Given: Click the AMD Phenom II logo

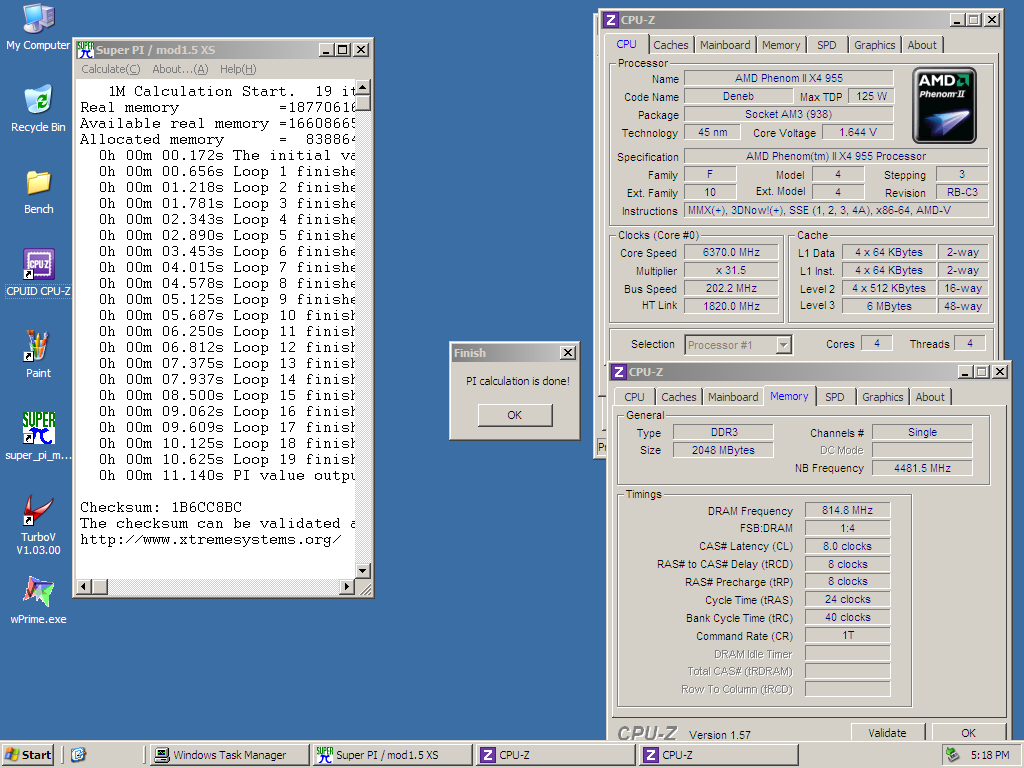Looking at the screenshot, I should pyautogui.click(x=944, y=105).
